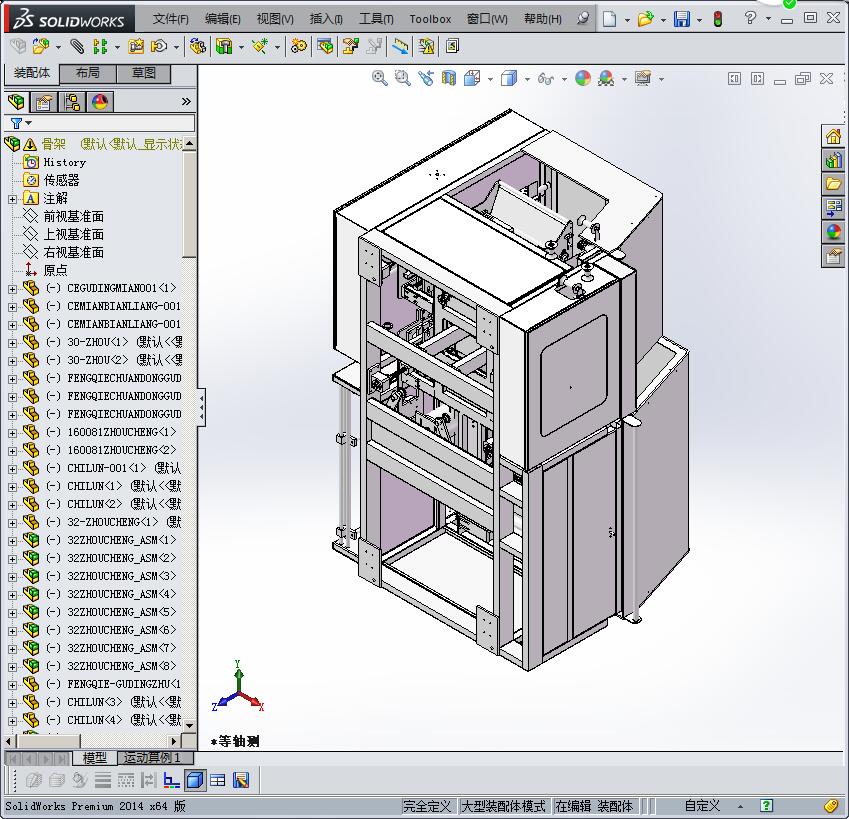Toggle the shaded view button in bottom toolbar

195,780
